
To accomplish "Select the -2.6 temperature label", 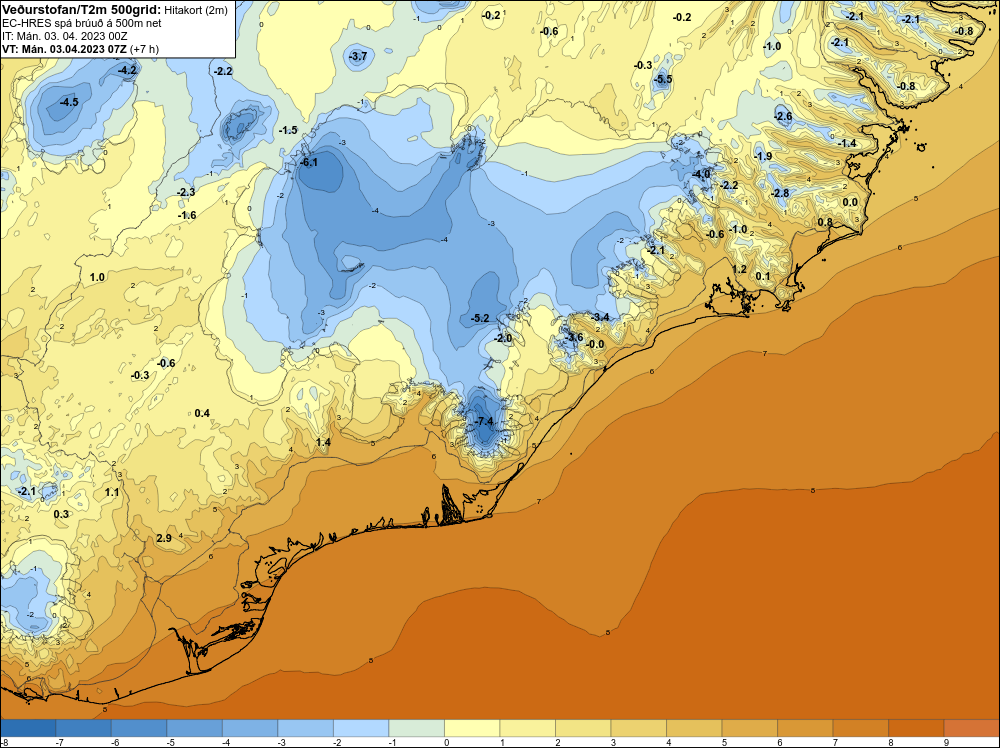I will [x=783, y=116].
